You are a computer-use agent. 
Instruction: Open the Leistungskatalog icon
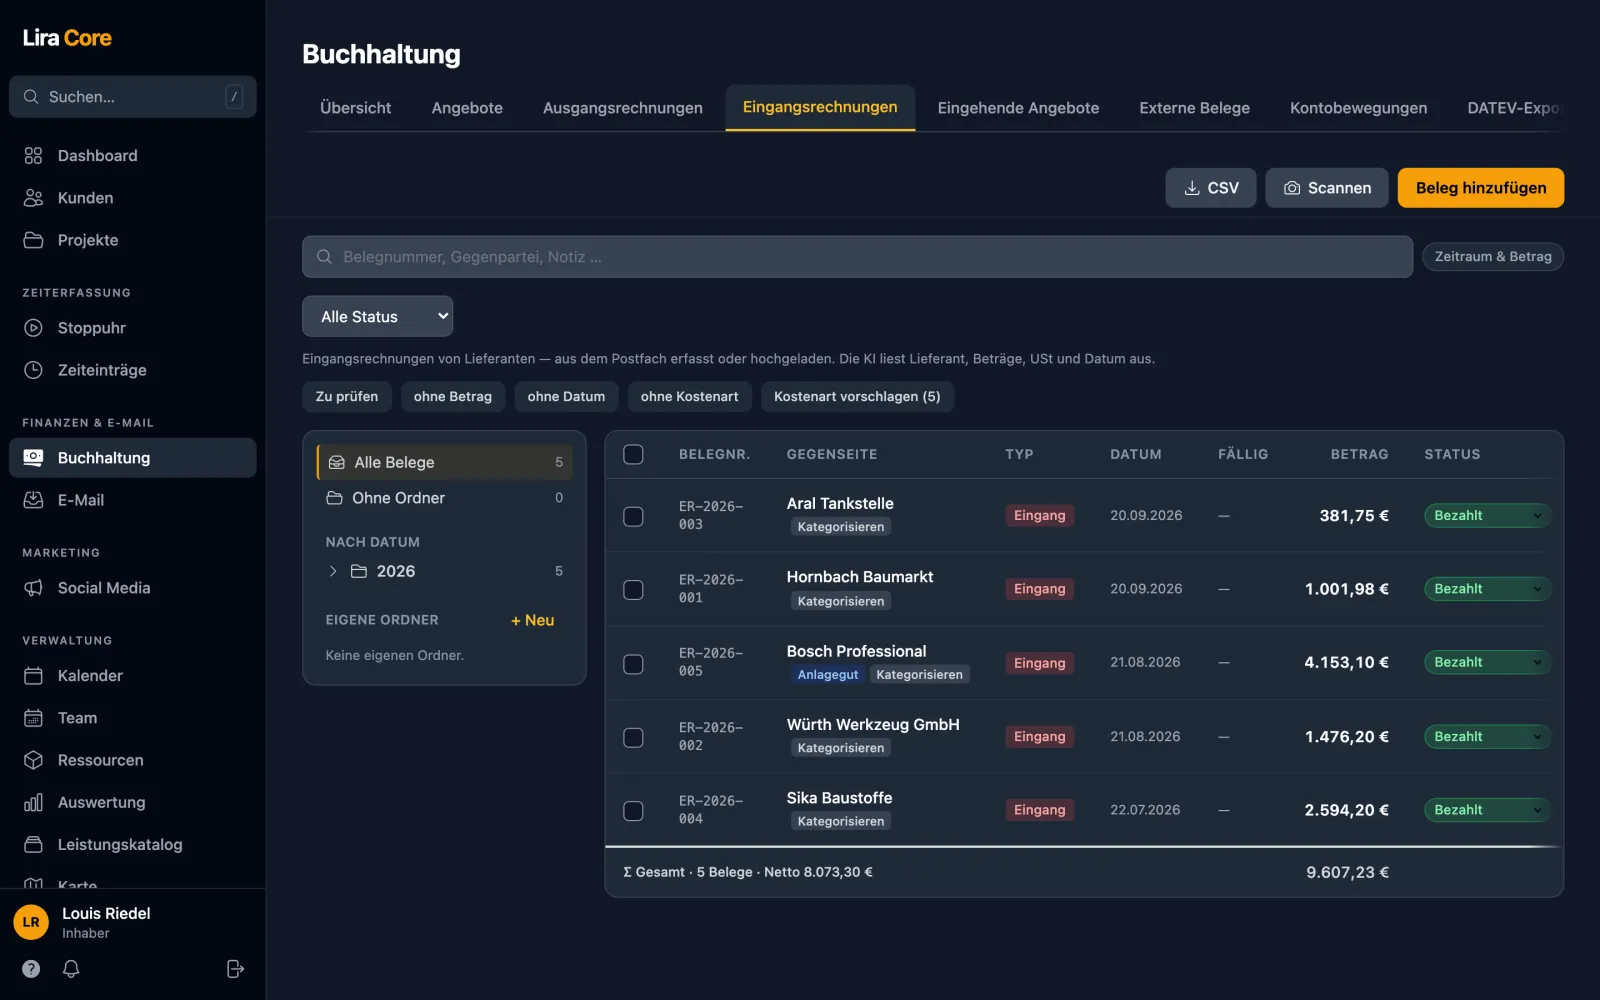(x=33, y=845)
